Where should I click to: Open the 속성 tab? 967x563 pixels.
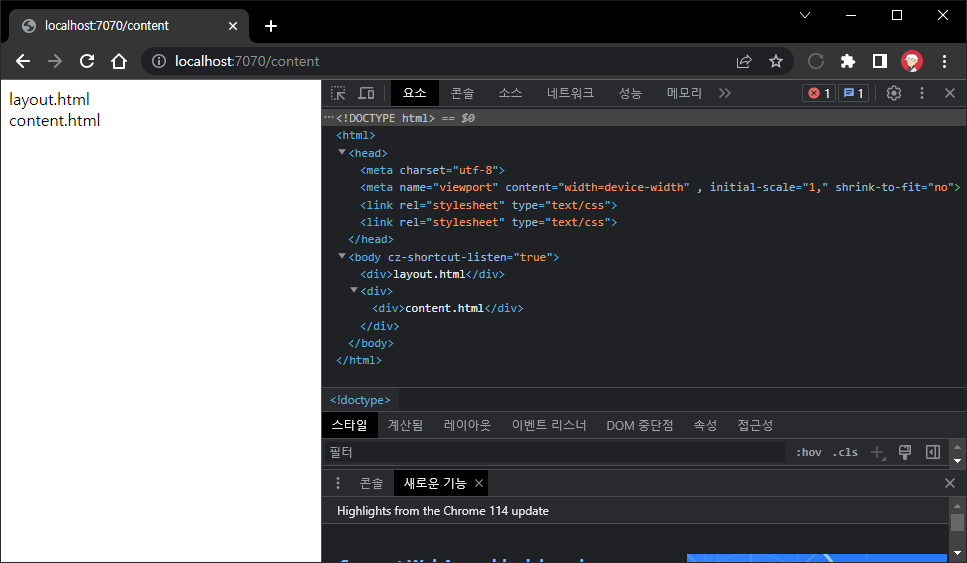[x=706, y=425]
